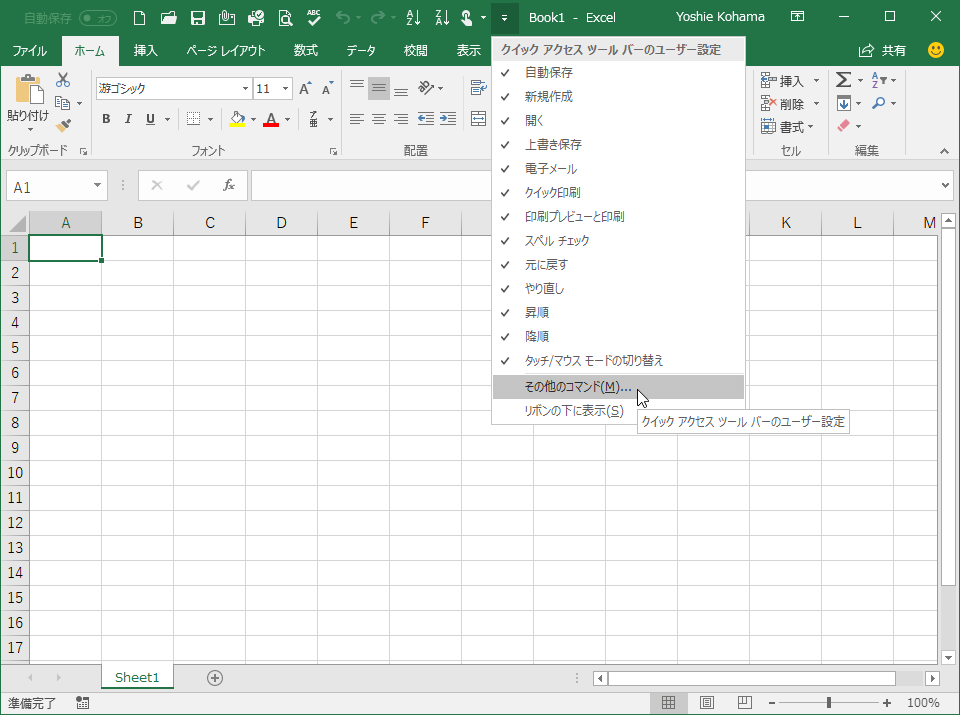Open the Name Box dropdown arrow

click(x=97, y=185)
